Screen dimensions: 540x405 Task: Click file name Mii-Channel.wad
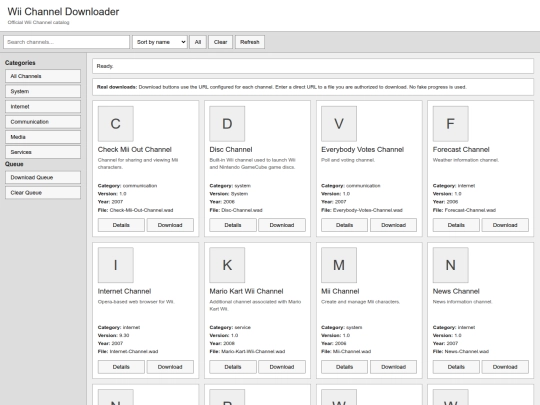coord(352,352)
